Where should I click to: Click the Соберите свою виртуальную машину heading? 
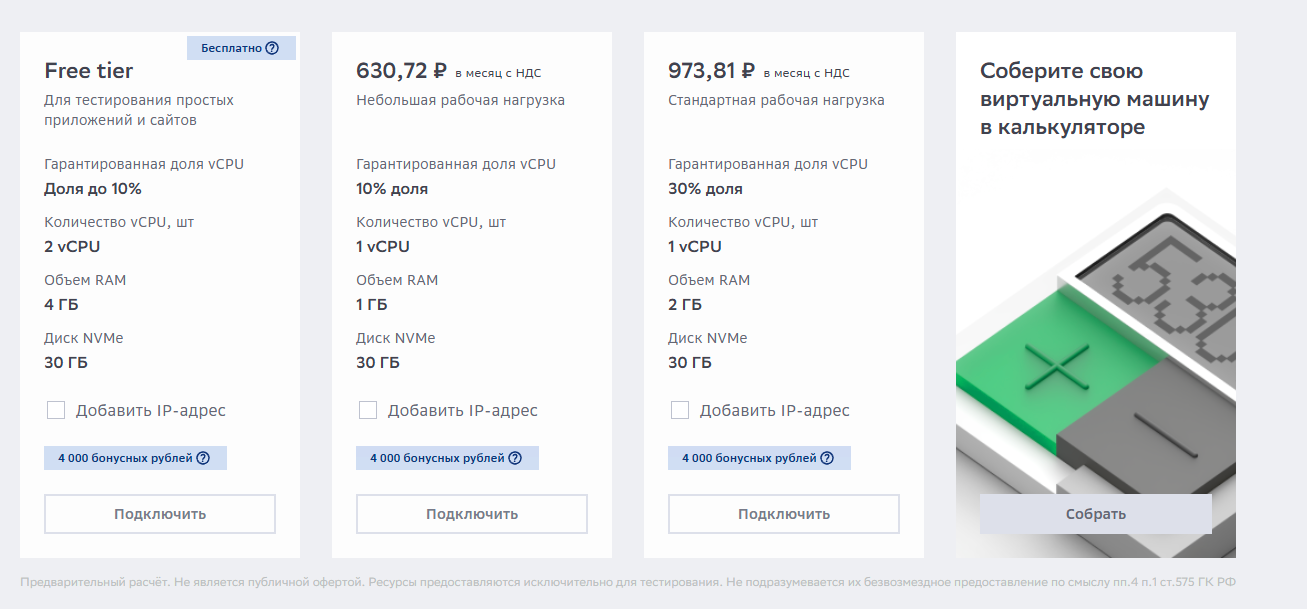pos(1094,99)
